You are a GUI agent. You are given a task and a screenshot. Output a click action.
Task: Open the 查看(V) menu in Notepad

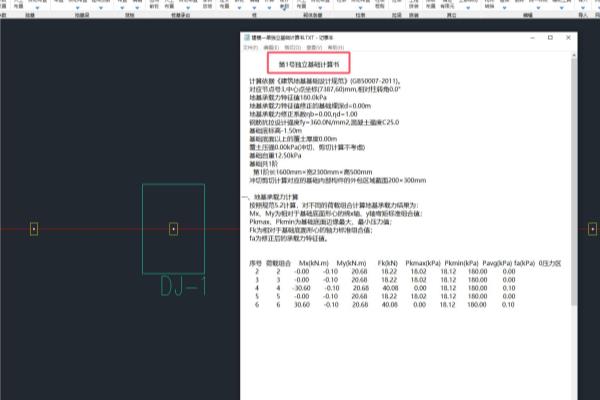[314, 47]
